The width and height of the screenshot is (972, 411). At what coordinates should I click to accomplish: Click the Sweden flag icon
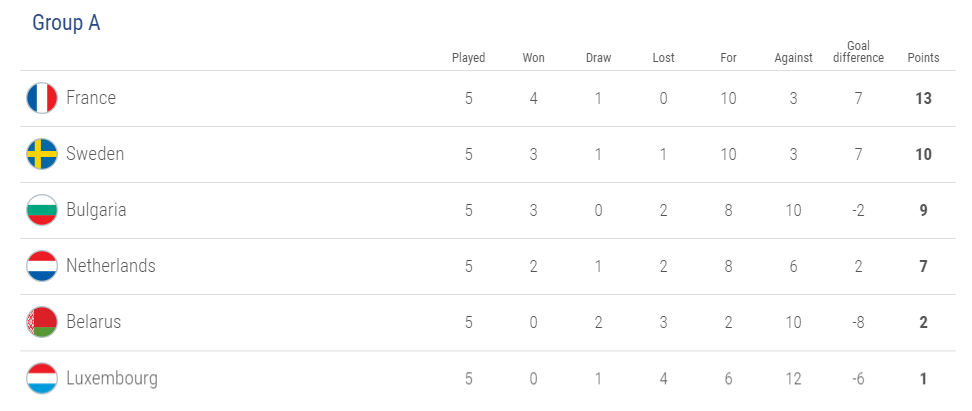point(42,154)
